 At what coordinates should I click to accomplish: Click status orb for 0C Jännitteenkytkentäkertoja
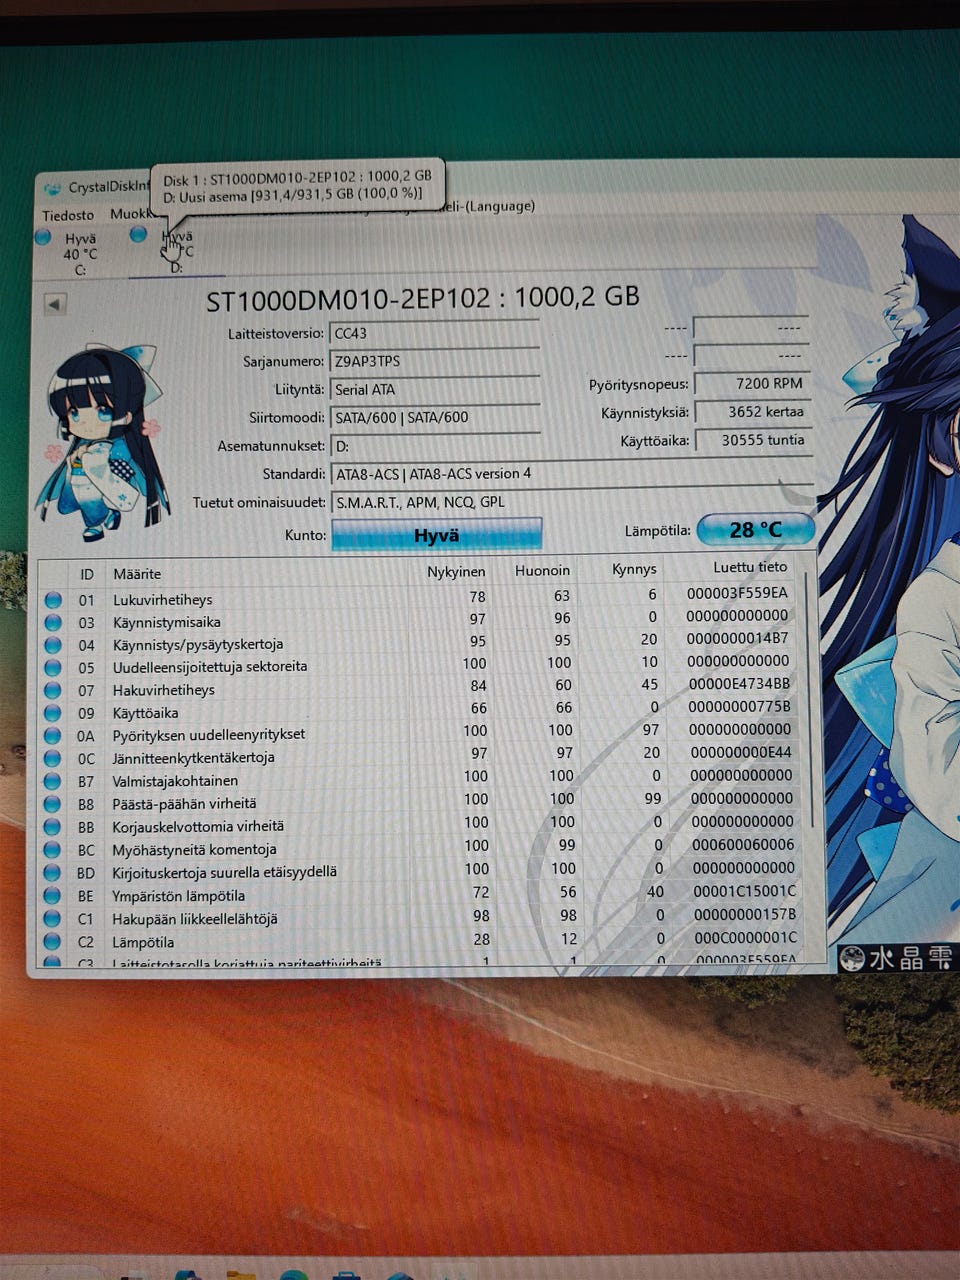click(54, 759)
